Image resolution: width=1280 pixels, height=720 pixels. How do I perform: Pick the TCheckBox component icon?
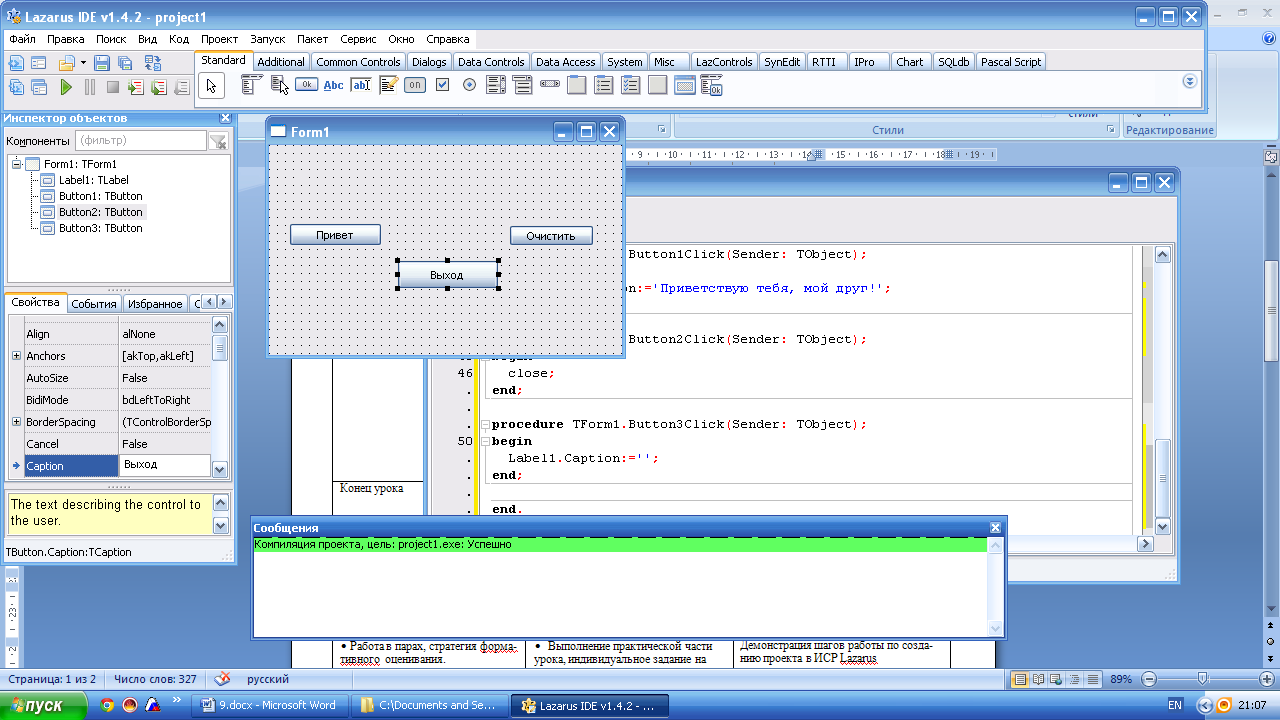click(442, 85)
